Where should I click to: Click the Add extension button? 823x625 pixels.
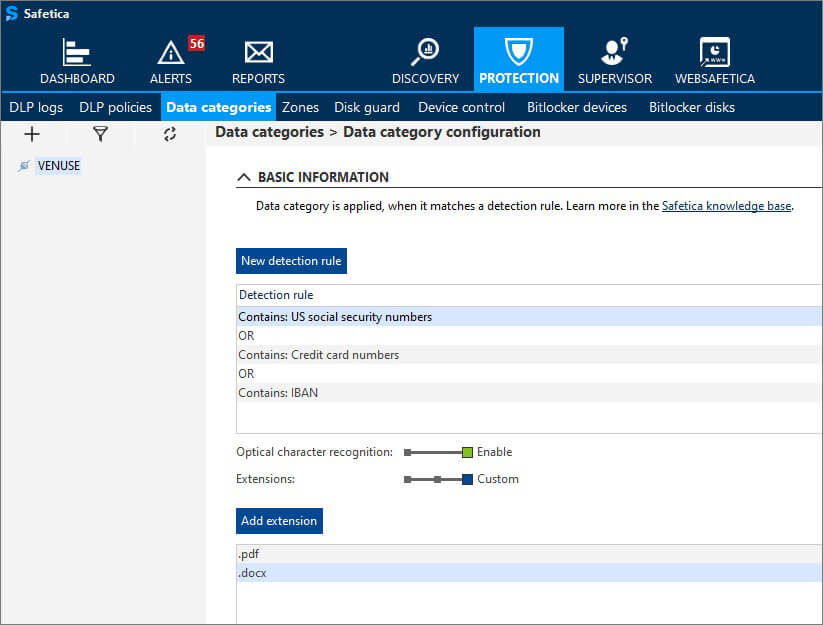click(279, 521)
